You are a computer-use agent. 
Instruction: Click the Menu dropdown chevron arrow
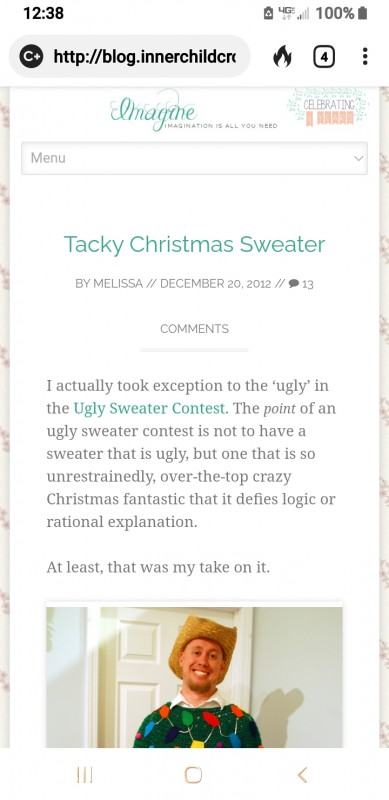(x=358, y=158)
